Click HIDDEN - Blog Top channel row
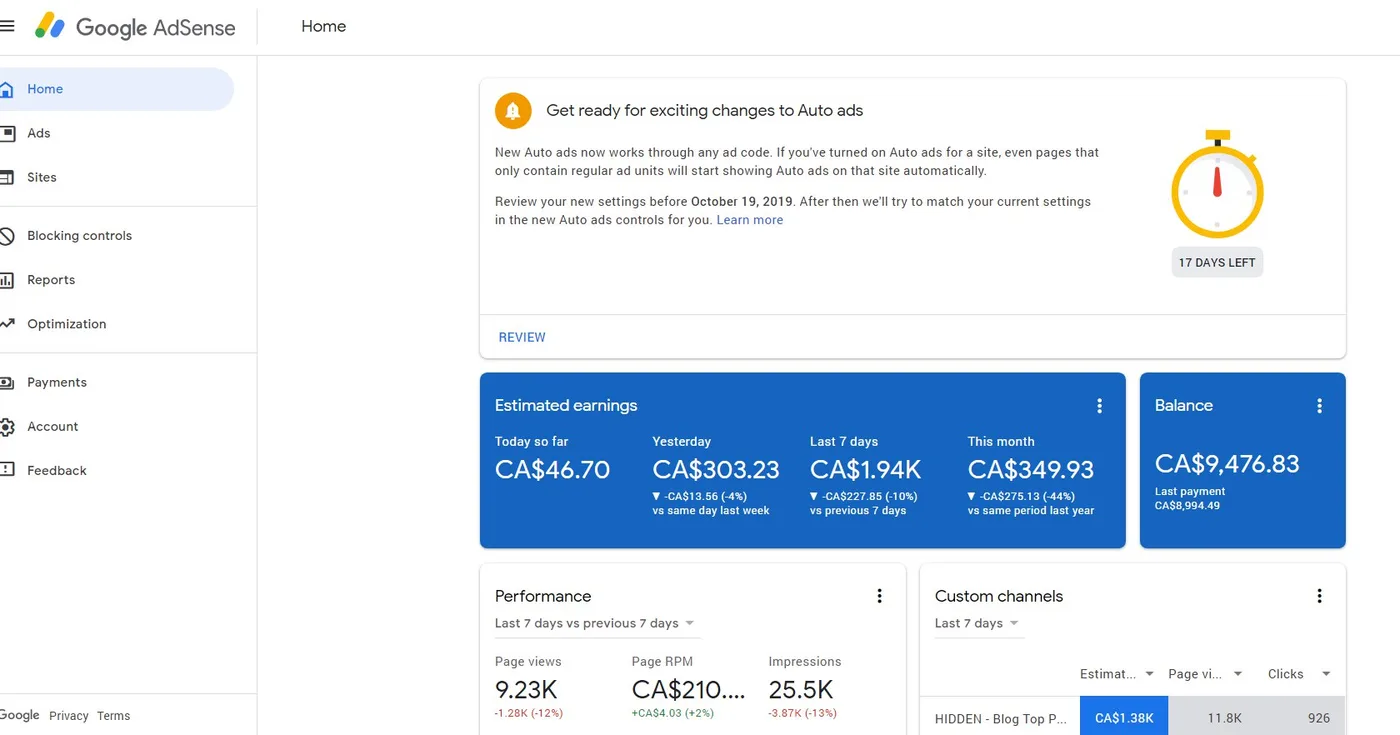 [1001, 719]
